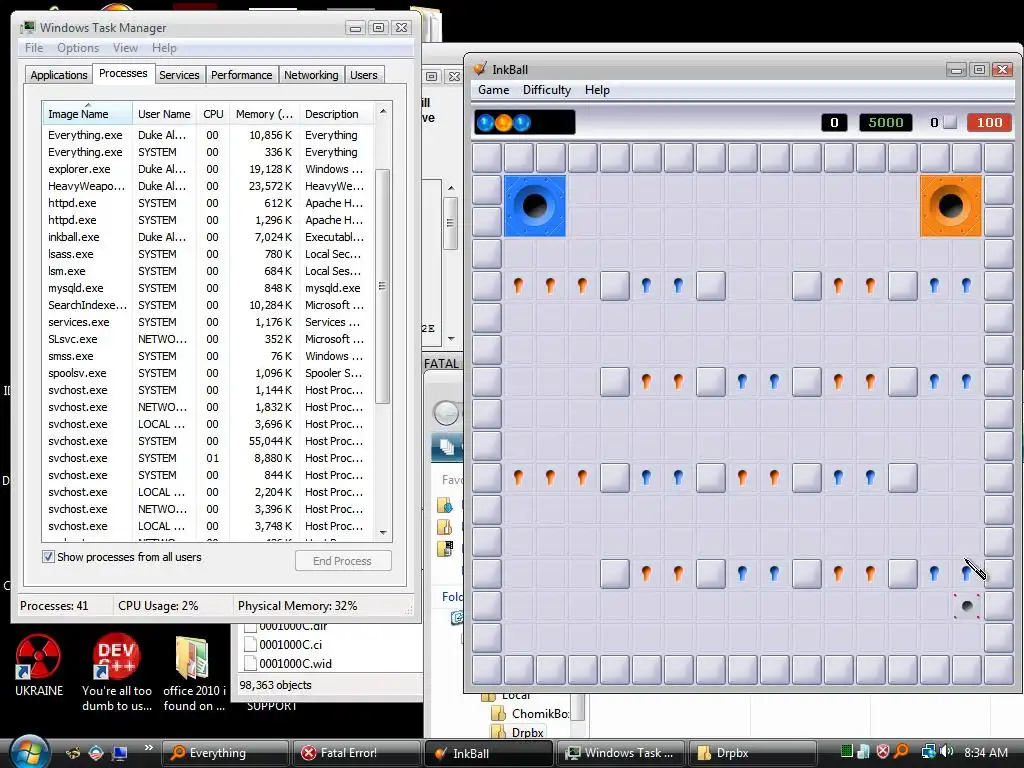
Task: Select the HeavyWeapo... process row
Action: [x=208, y=186]
